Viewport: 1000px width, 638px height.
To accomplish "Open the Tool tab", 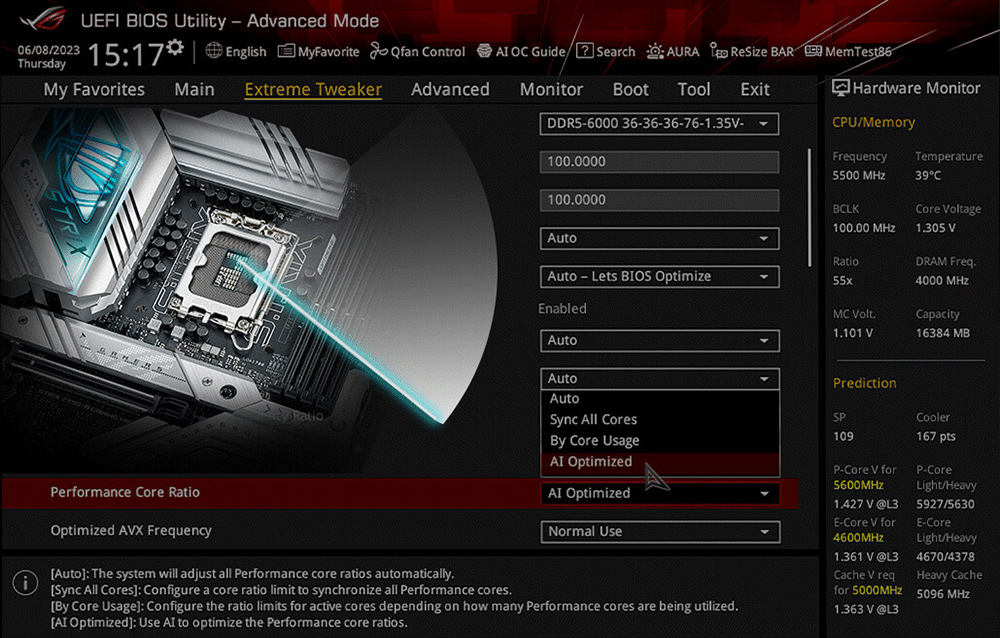I will pos(694,89).
